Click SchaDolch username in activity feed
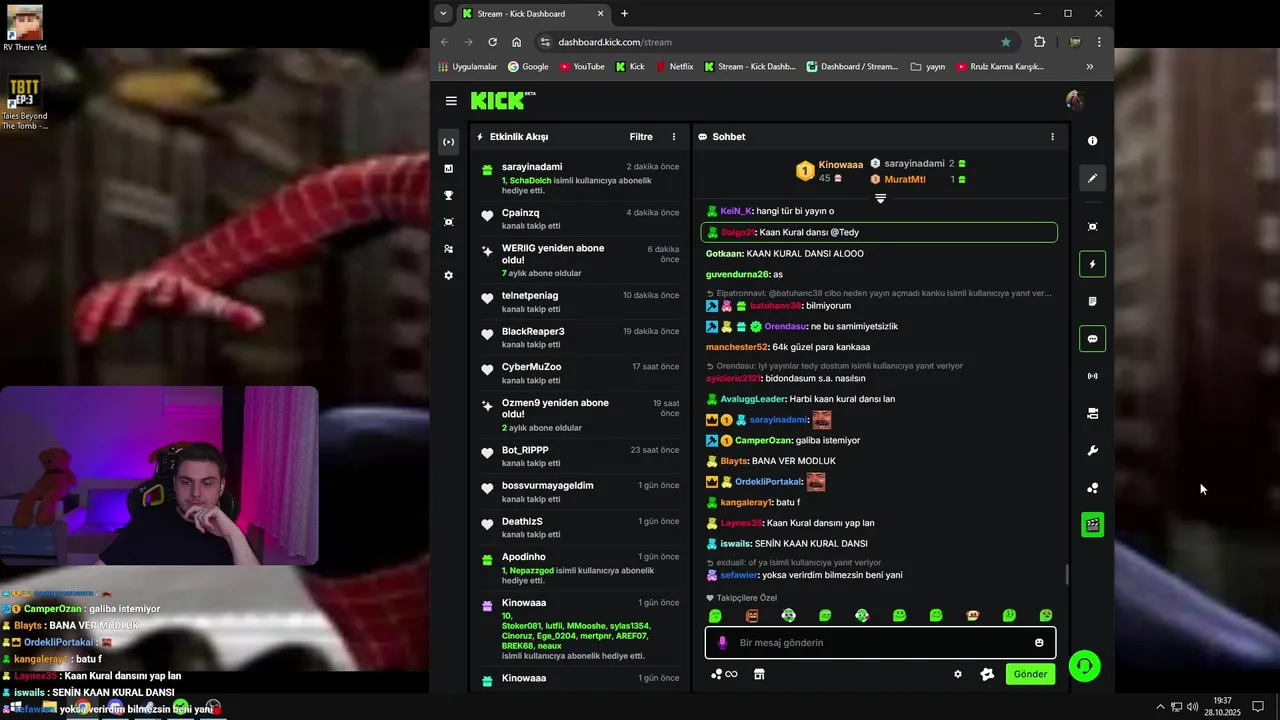Screen dimensions: 1280x720 [x=530, y=181]
